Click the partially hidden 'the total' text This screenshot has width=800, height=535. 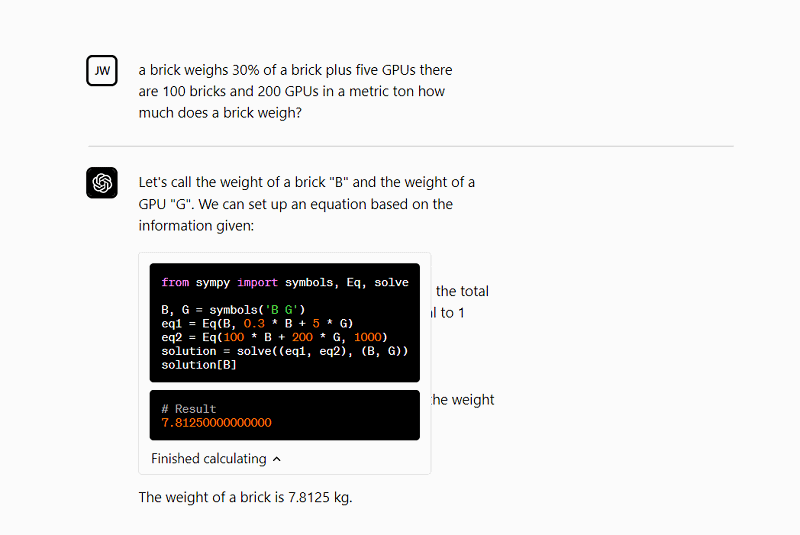462,291
